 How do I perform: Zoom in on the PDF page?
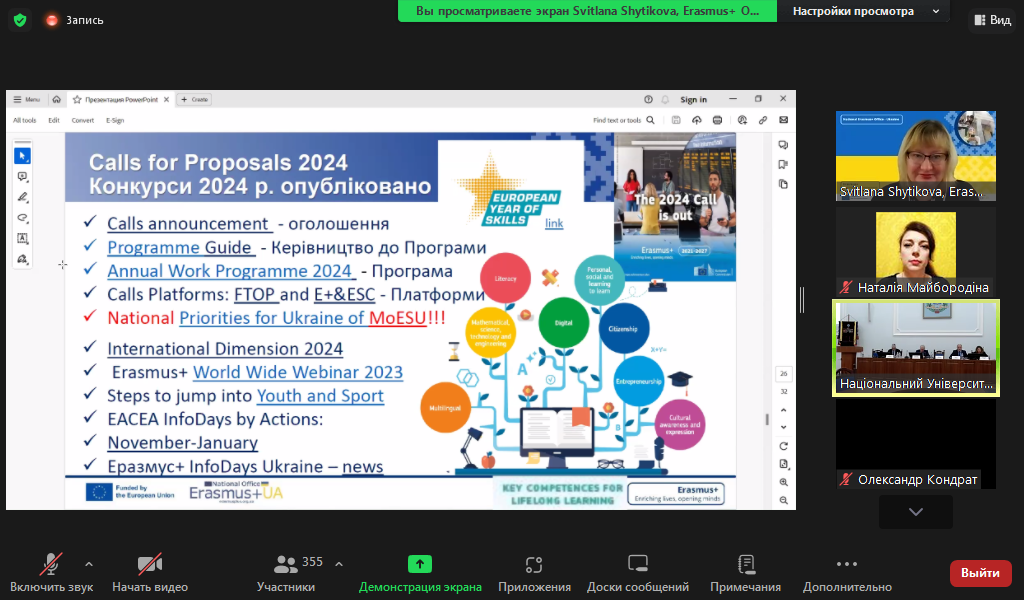(x=784, y=482)
